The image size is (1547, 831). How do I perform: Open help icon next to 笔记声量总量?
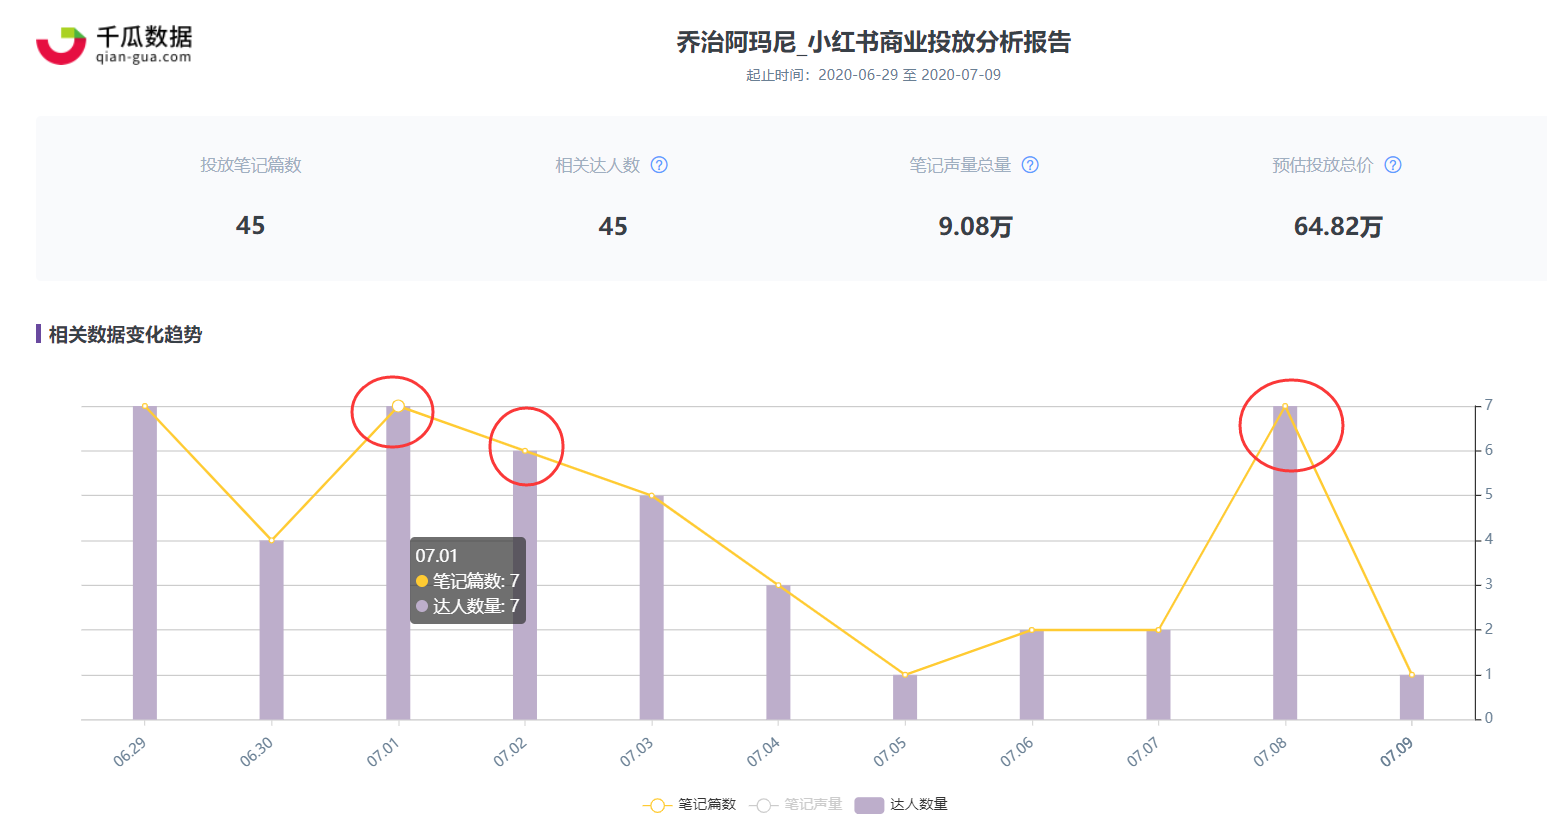[x=1030, y=165]
